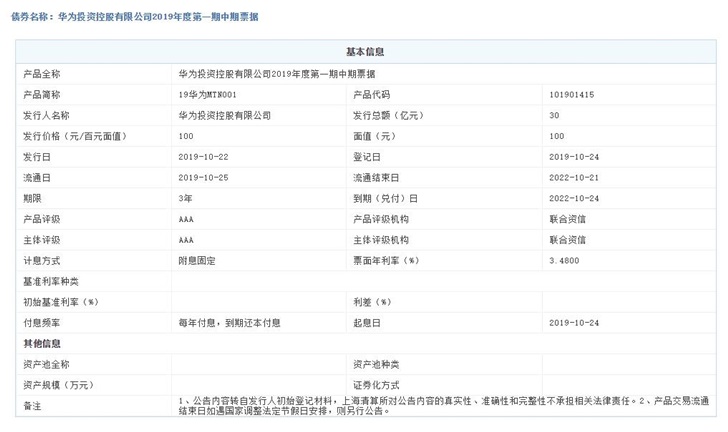728x432 pixels.
Task: Select the AAA value in 产品评级 row
Action: tap(186, 219)
